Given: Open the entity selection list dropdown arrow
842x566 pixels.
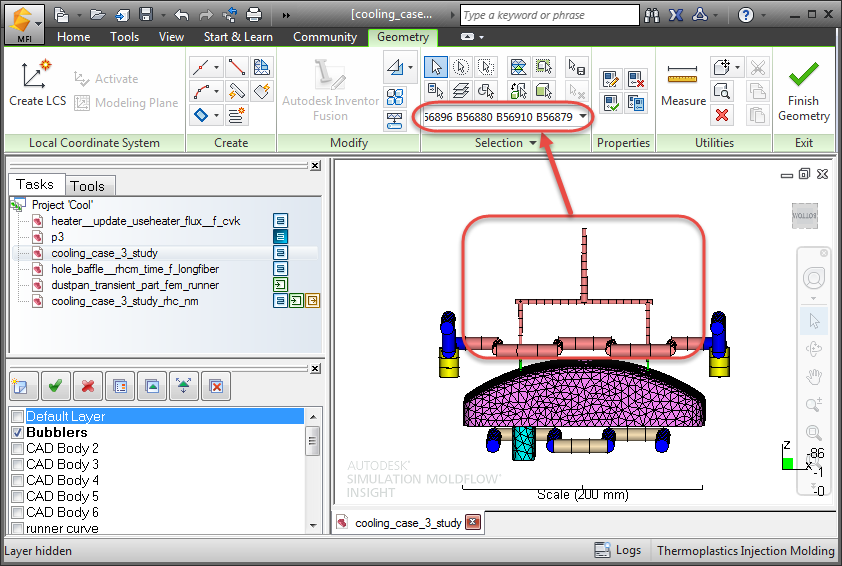Looking at the screenshot, I should (583, 117).
